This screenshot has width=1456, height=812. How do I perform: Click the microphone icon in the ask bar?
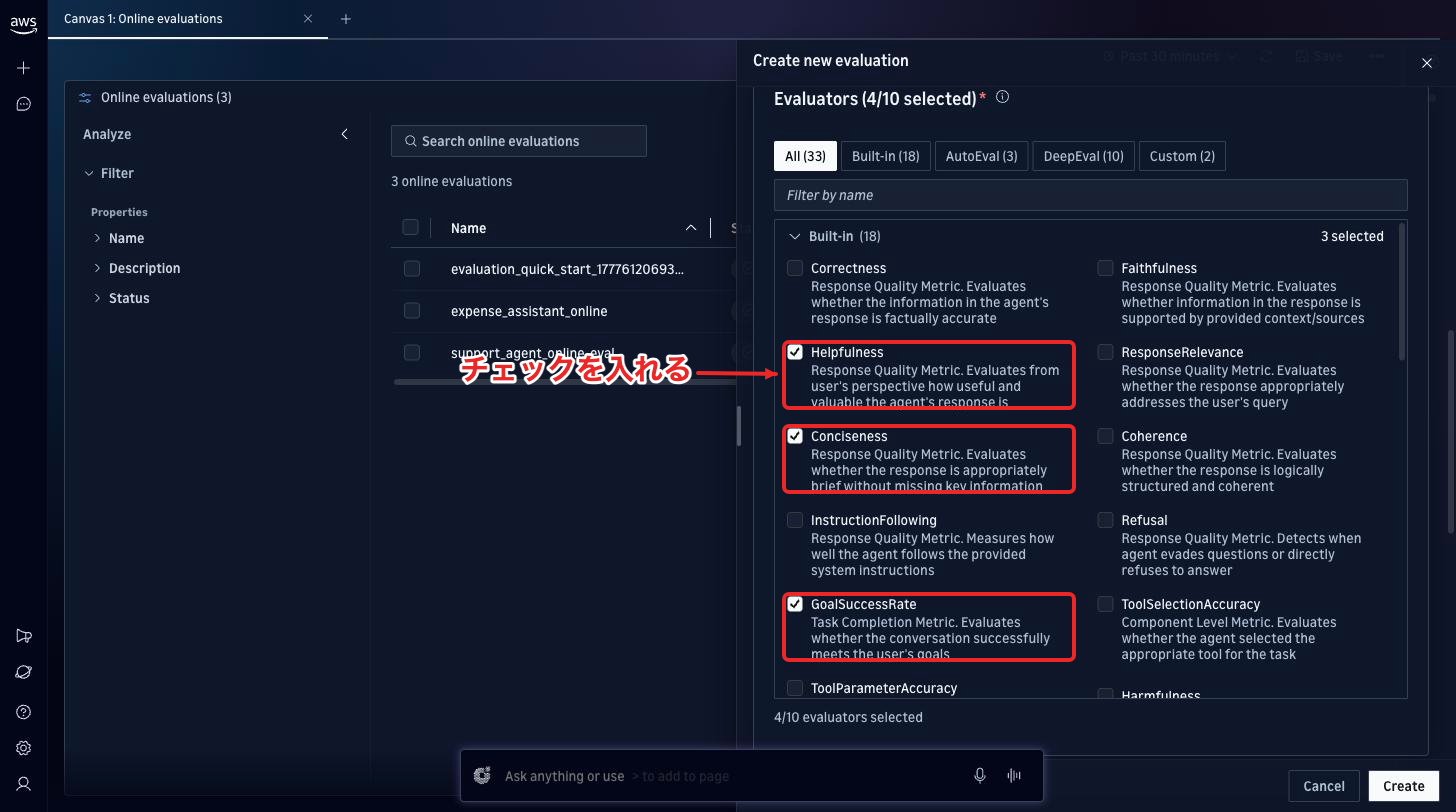tap(980, 776)
